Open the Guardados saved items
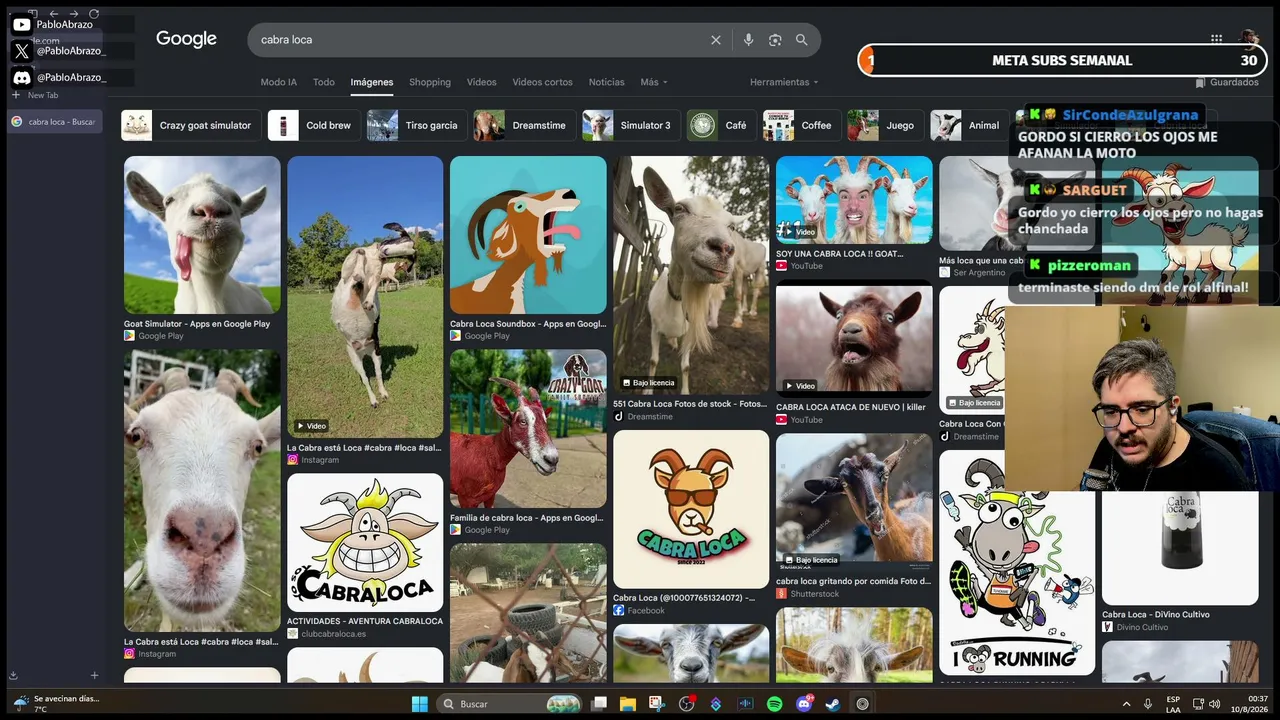 (x=1227, y=82)
